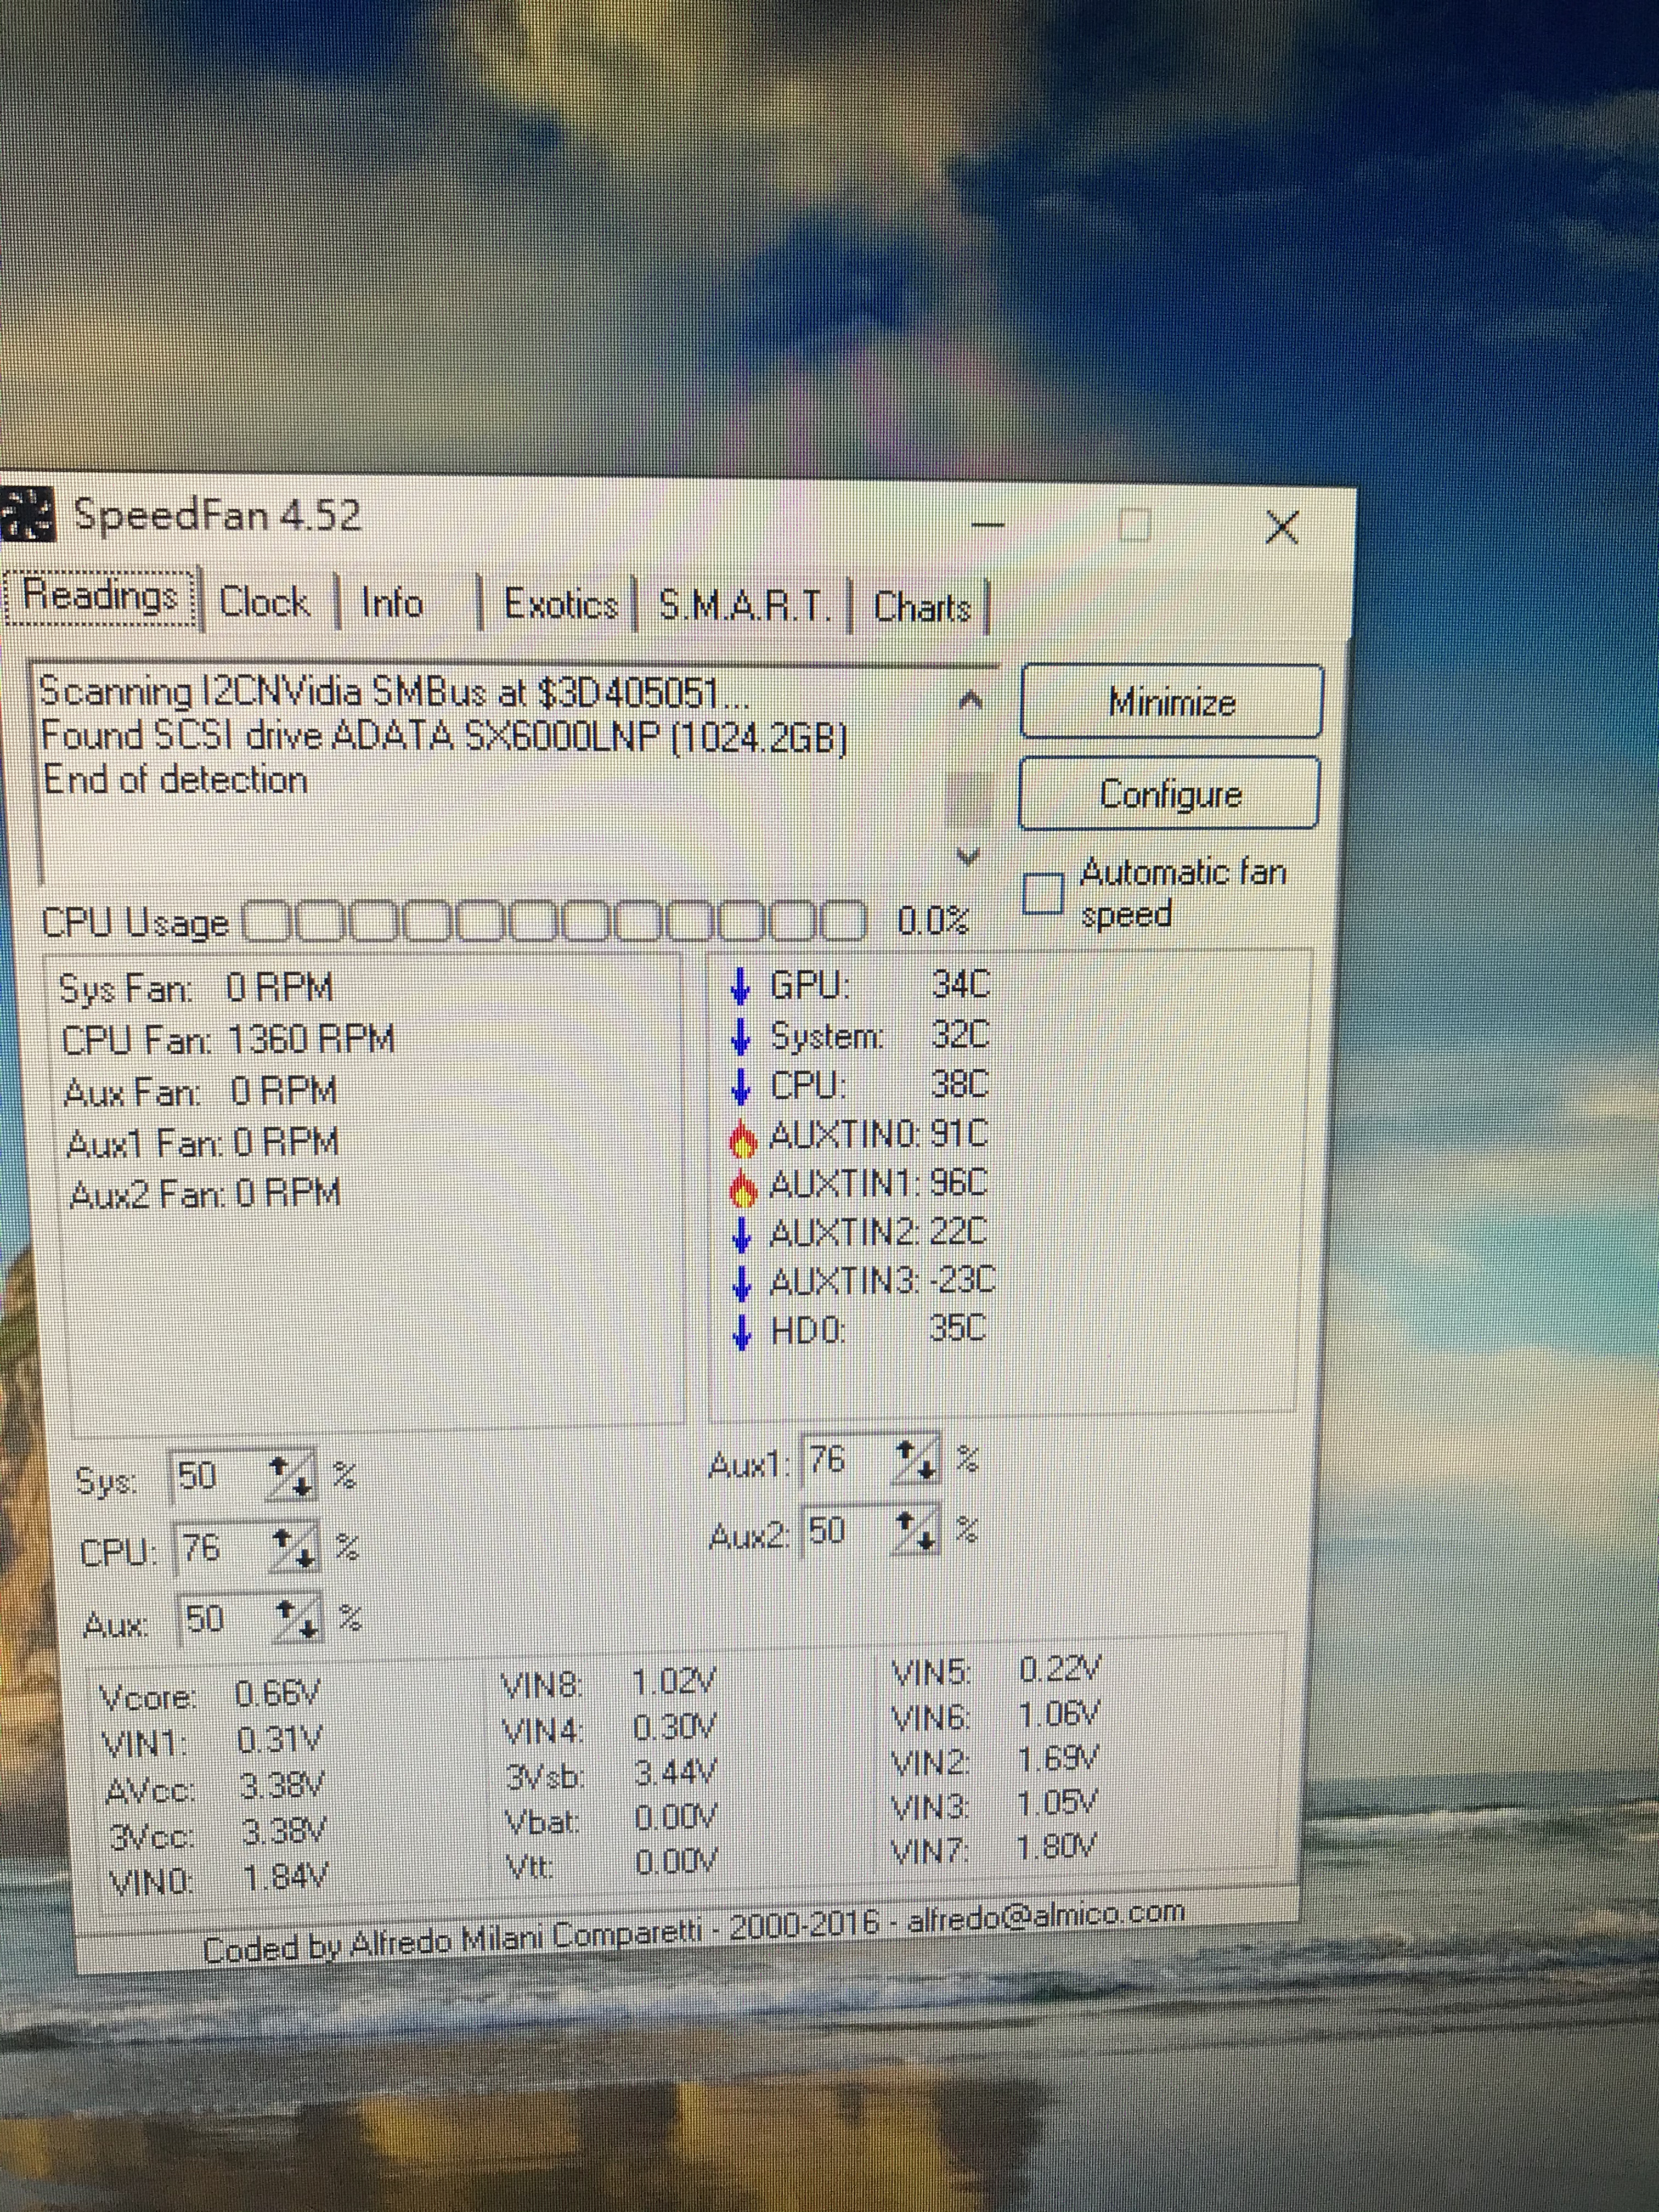Switch to the Charts tab

coord(922,607)
